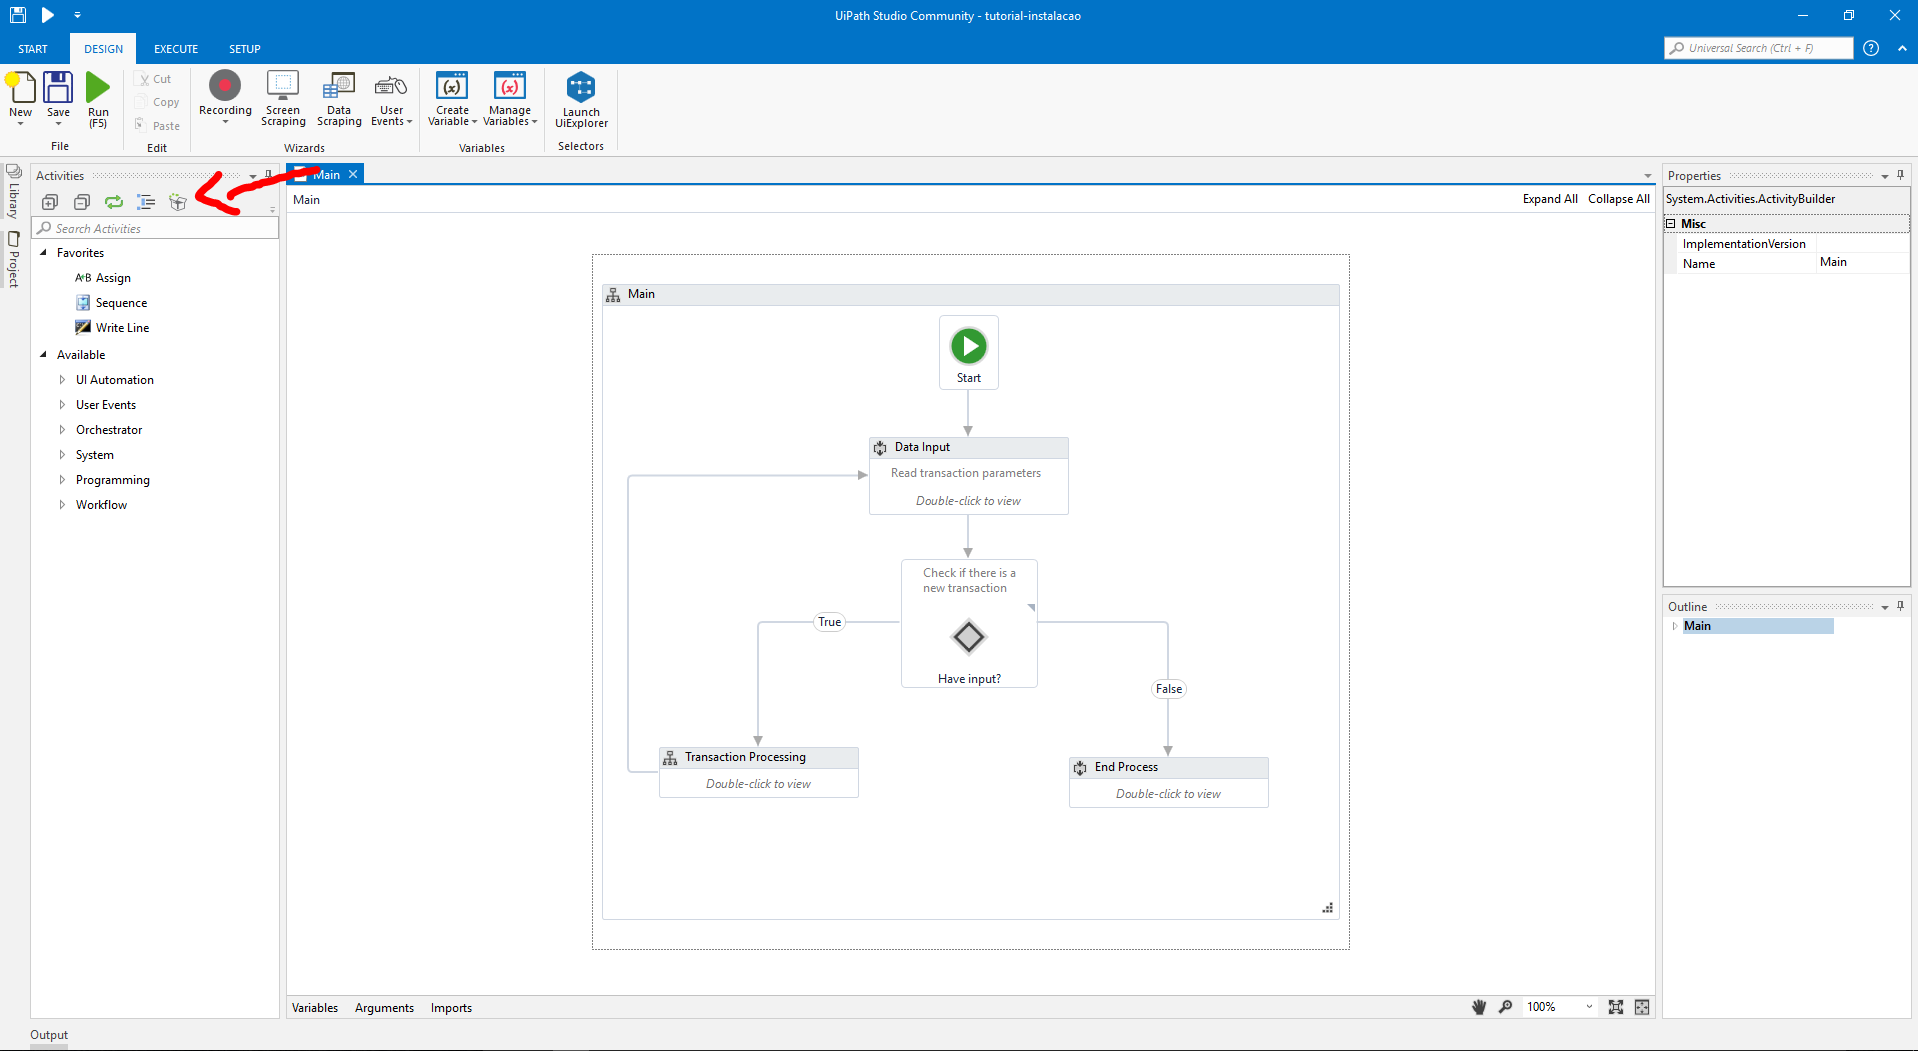Open Properties panel options dropdown arrow
Viewport: 1918px width, 1051px height.
tap(1885, 176)
